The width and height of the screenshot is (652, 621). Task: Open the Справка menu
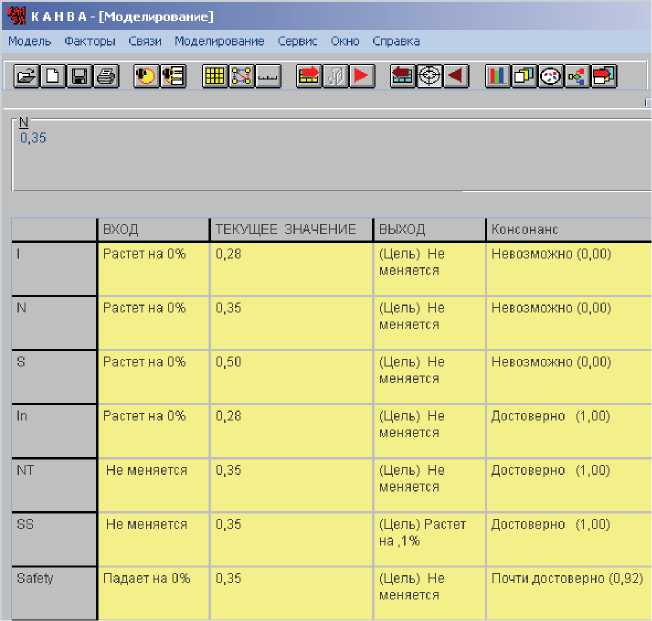pos(396,41)
